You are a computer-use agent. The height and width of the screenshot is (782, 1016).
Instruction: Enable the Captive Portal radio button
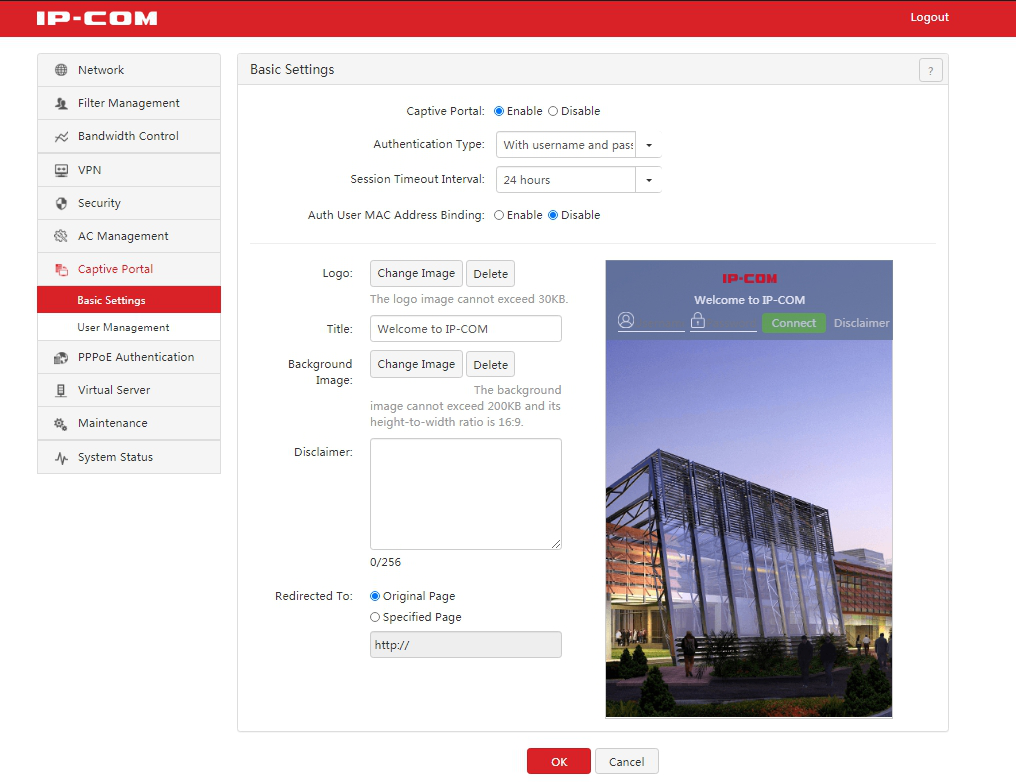[x=499, y=111]
